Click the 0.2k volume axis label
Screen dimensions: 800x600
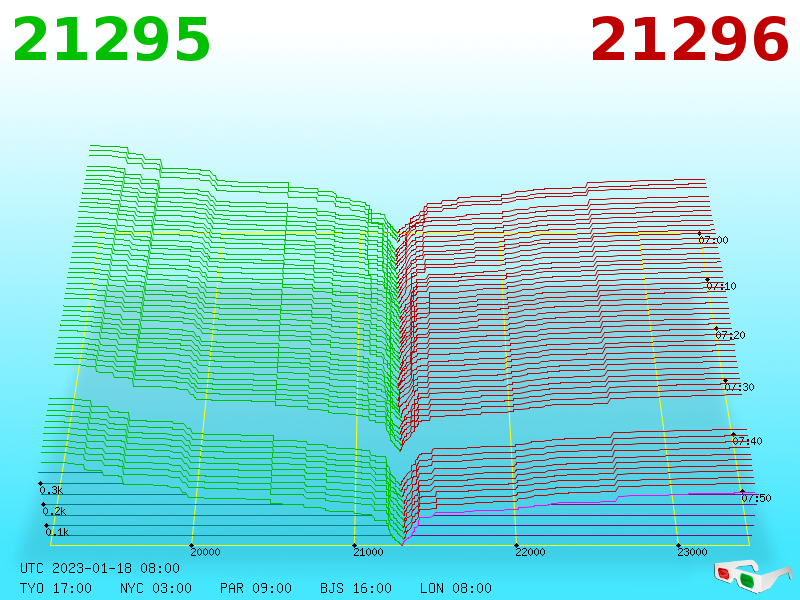click(x=54, y=511)
